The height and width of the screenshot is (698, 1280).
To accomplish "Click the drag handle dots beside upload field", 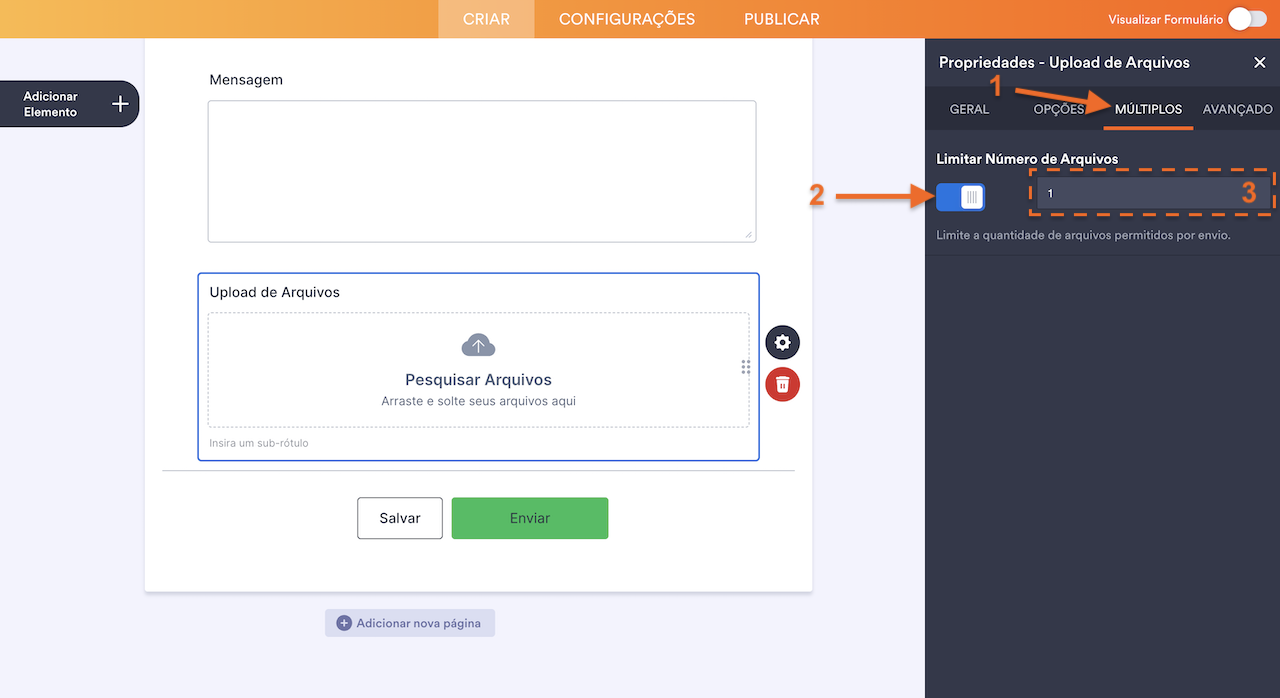I will tap(745, 367).
